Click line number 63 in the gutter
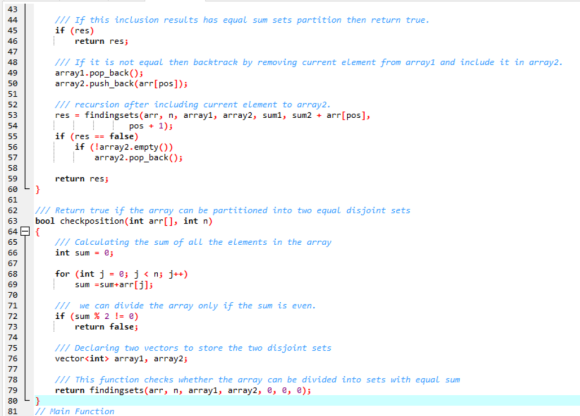The image size is (580, 416). click(13, 221)
